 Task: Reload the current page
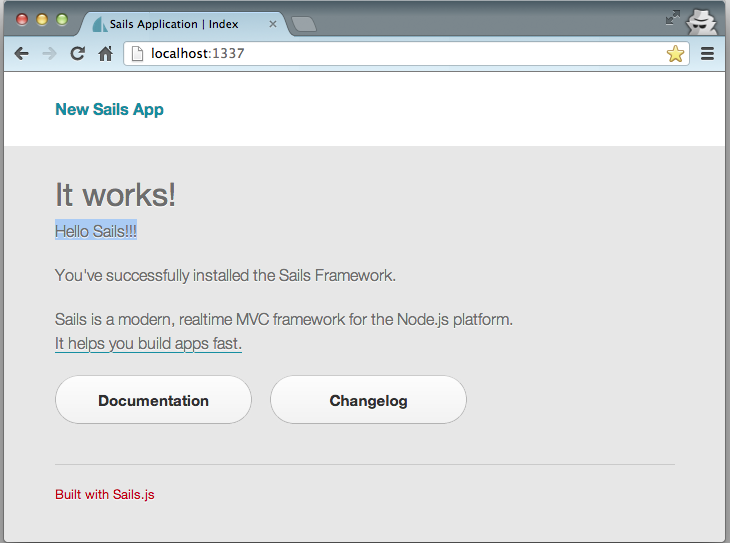coord(77,54)
